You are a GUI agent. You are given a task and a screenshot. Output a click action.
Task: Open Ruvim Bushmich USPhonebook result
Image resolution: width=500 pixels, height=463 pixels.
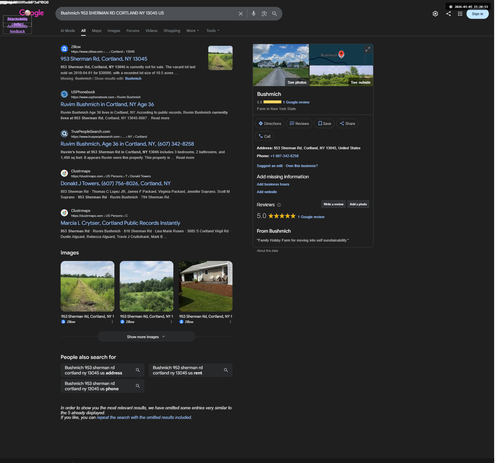tap(107, 104)
